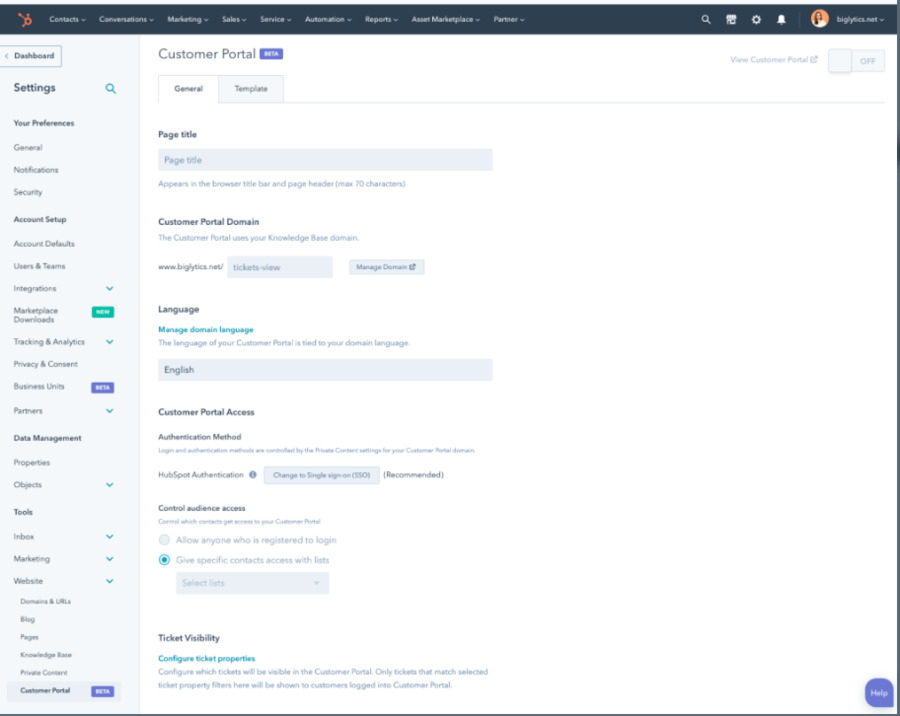Expand the Marketing sidebar section under Tools
Screen dimensions: 900x716
tap(110, 559)
